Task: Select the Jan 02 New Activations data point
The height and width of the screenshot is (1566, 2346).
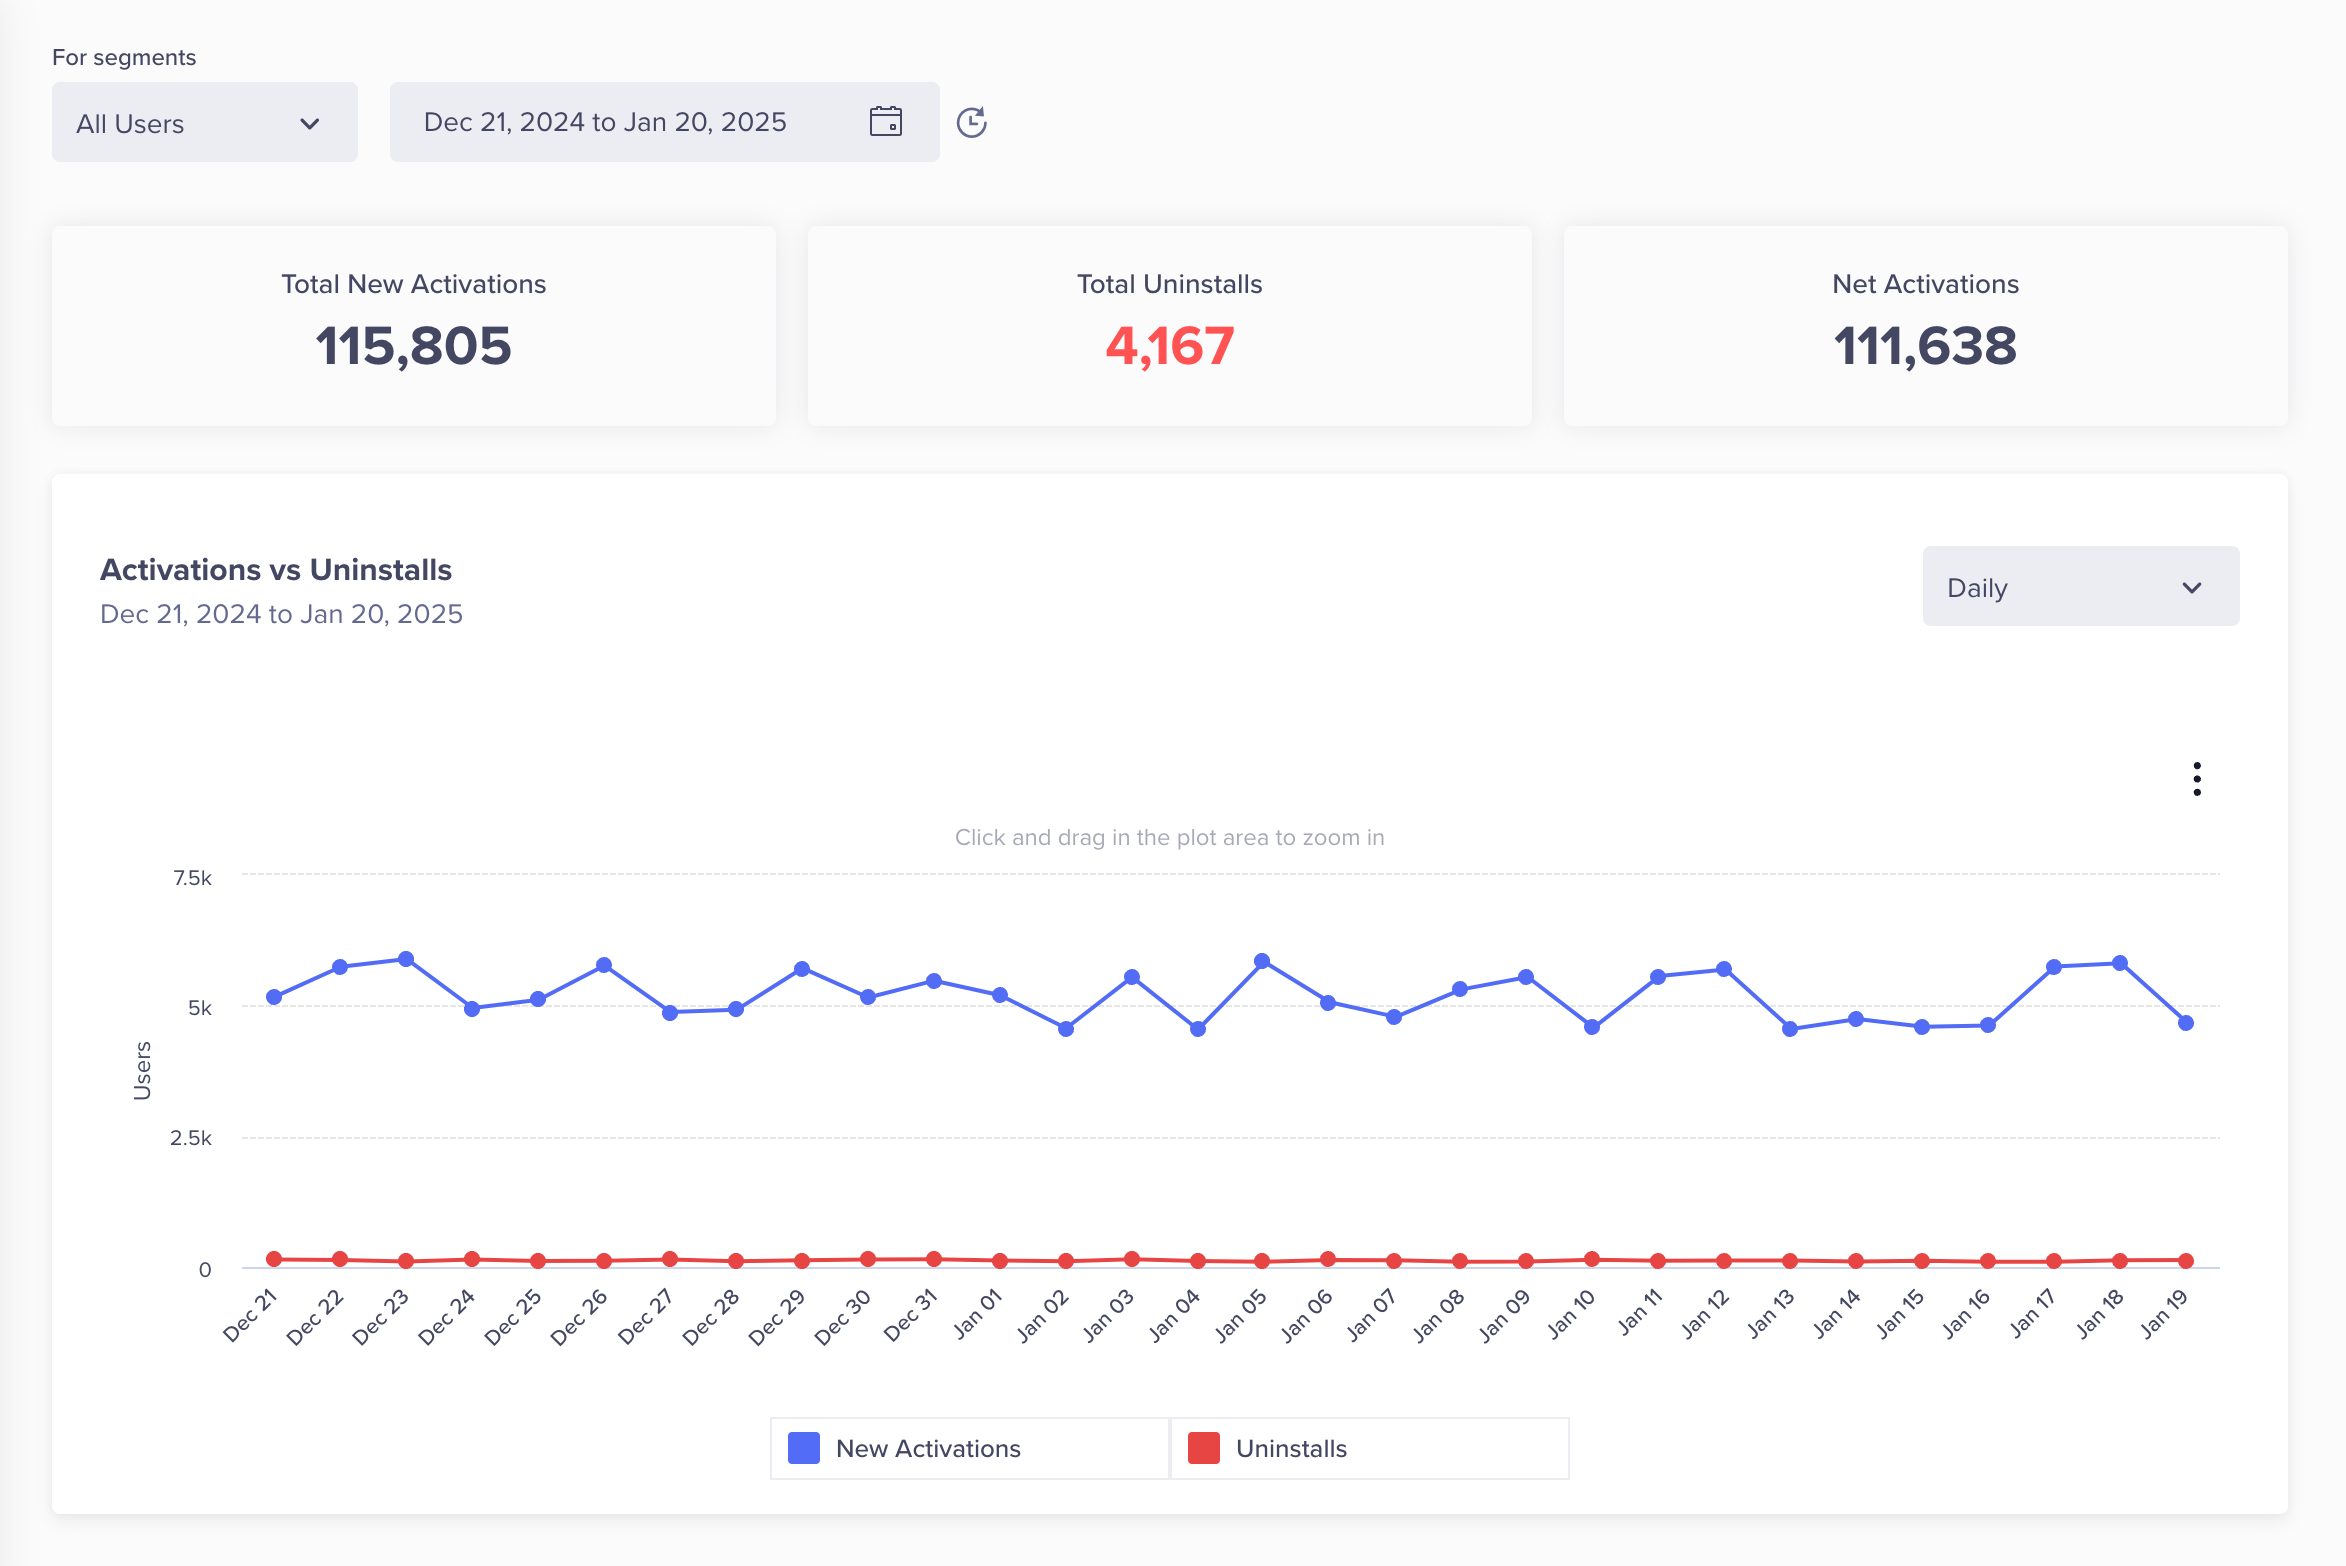Action: coord(1066,1029)
